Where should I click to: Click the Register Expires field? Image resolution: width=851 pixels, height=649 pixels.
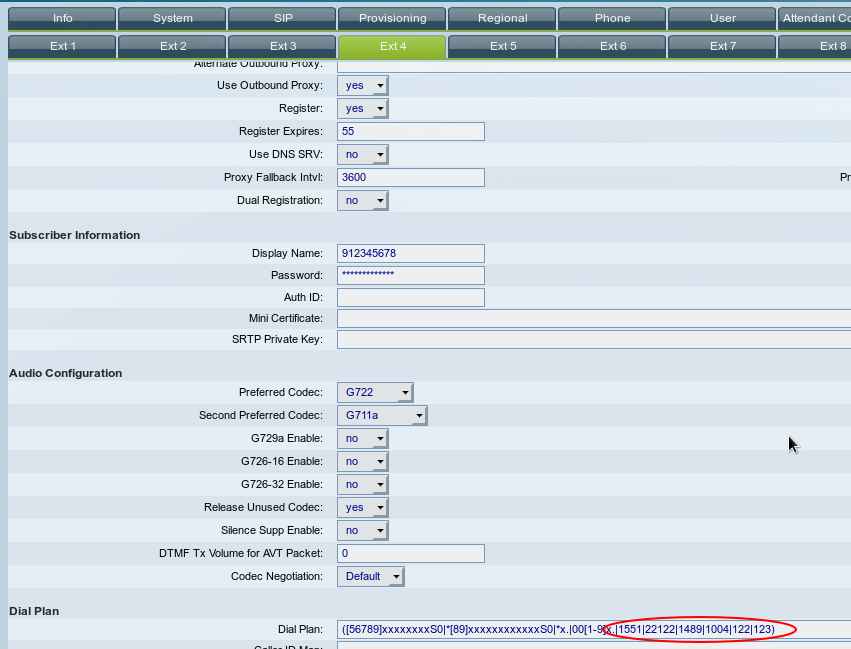[x=410, y=132]
